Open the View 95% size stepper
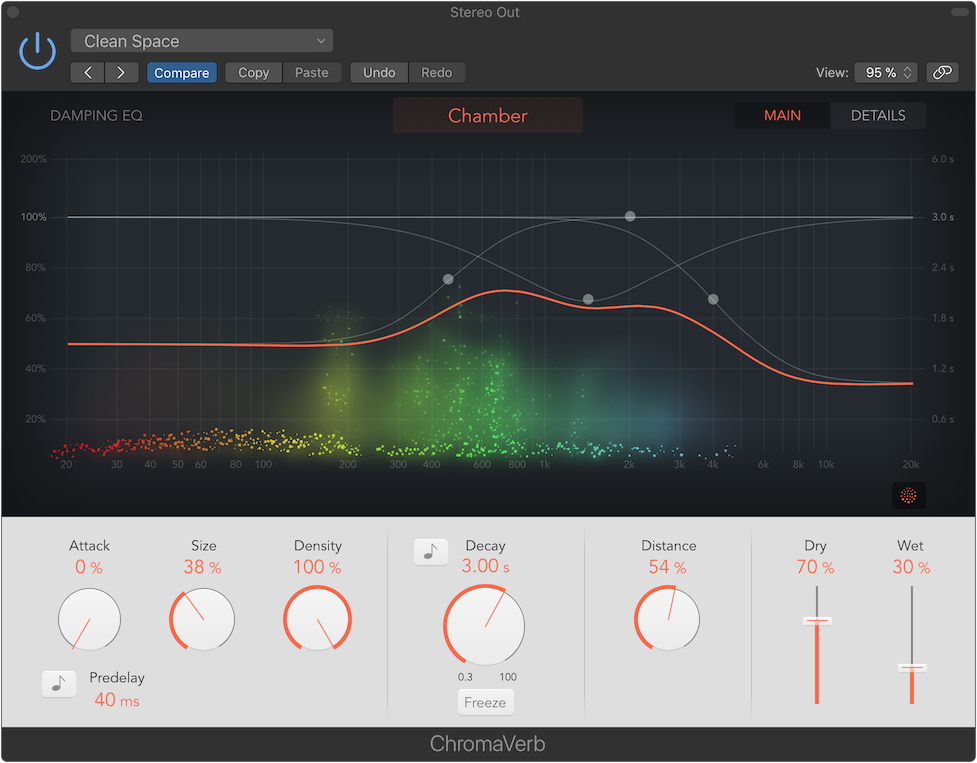 pos(885,73)
